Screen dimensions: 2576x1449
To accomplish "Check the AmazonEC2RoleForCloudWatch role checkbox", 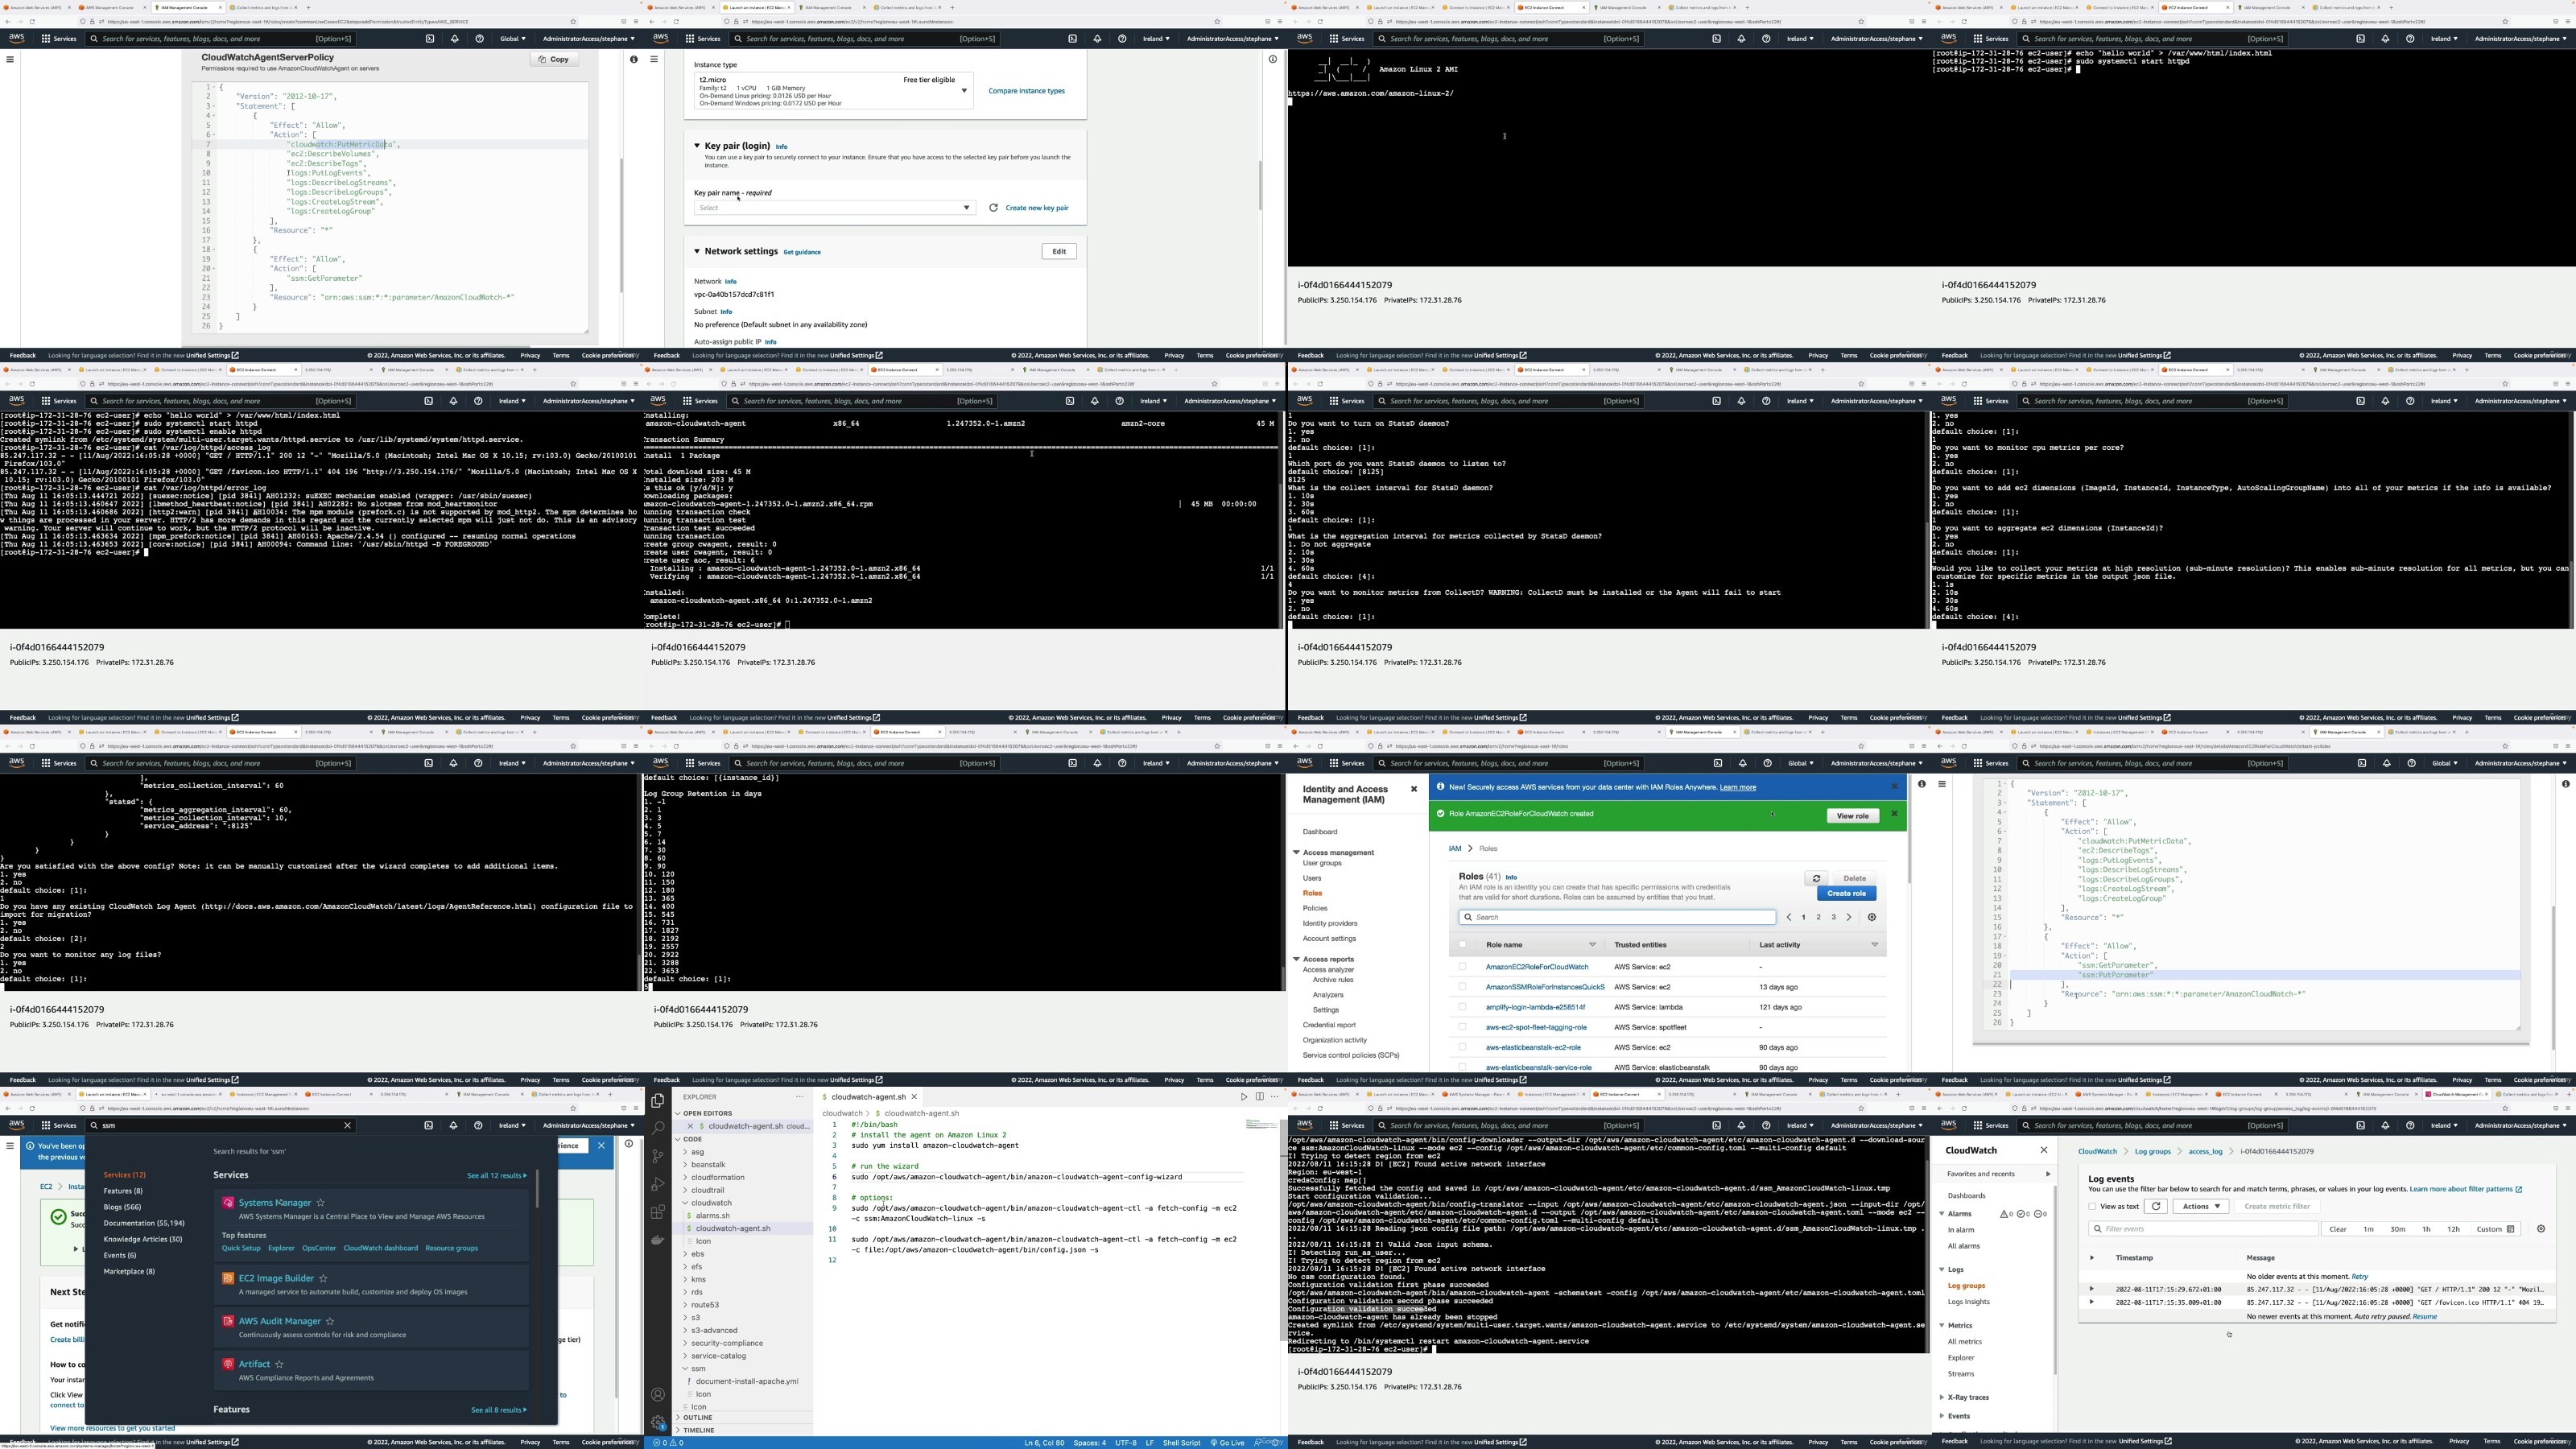I will (x=1463, y=967).
